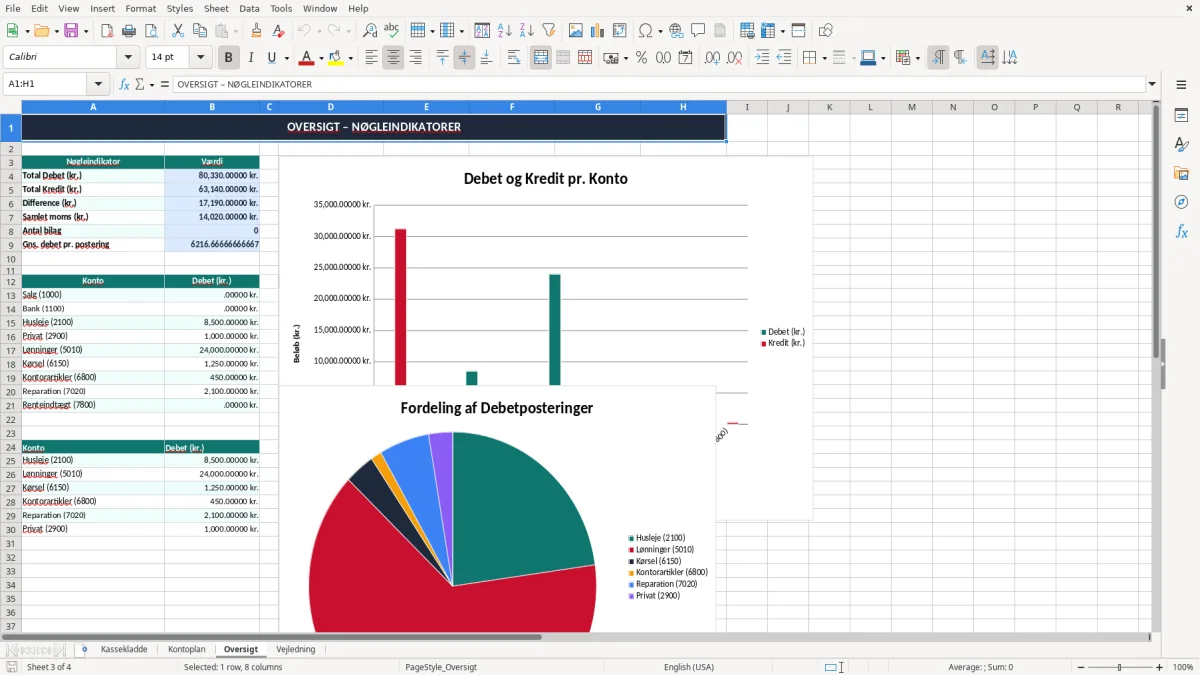1200x675 pixels.
Task: Click the Clear Direct Formatting icon
Action: (279, 31)
